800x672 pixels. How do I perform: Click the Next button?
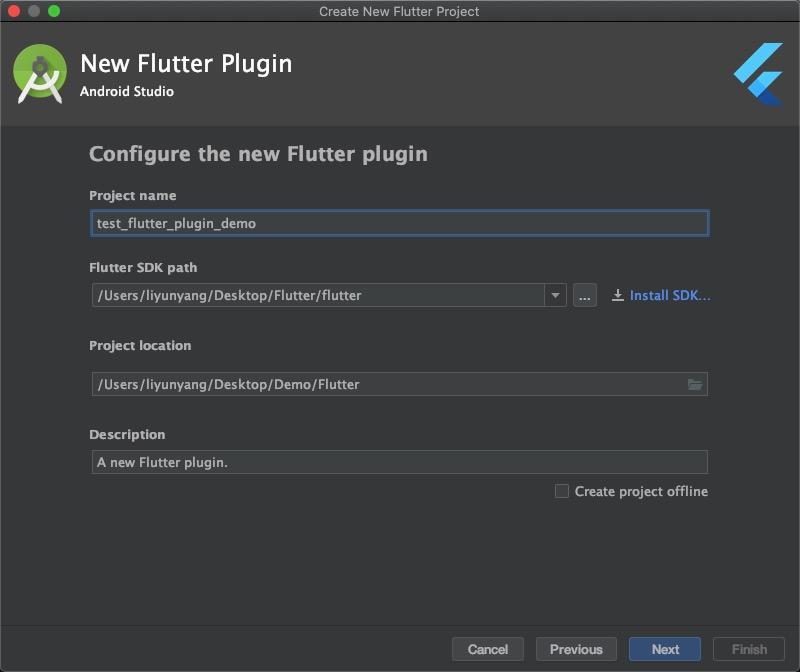tap(665, 649)
